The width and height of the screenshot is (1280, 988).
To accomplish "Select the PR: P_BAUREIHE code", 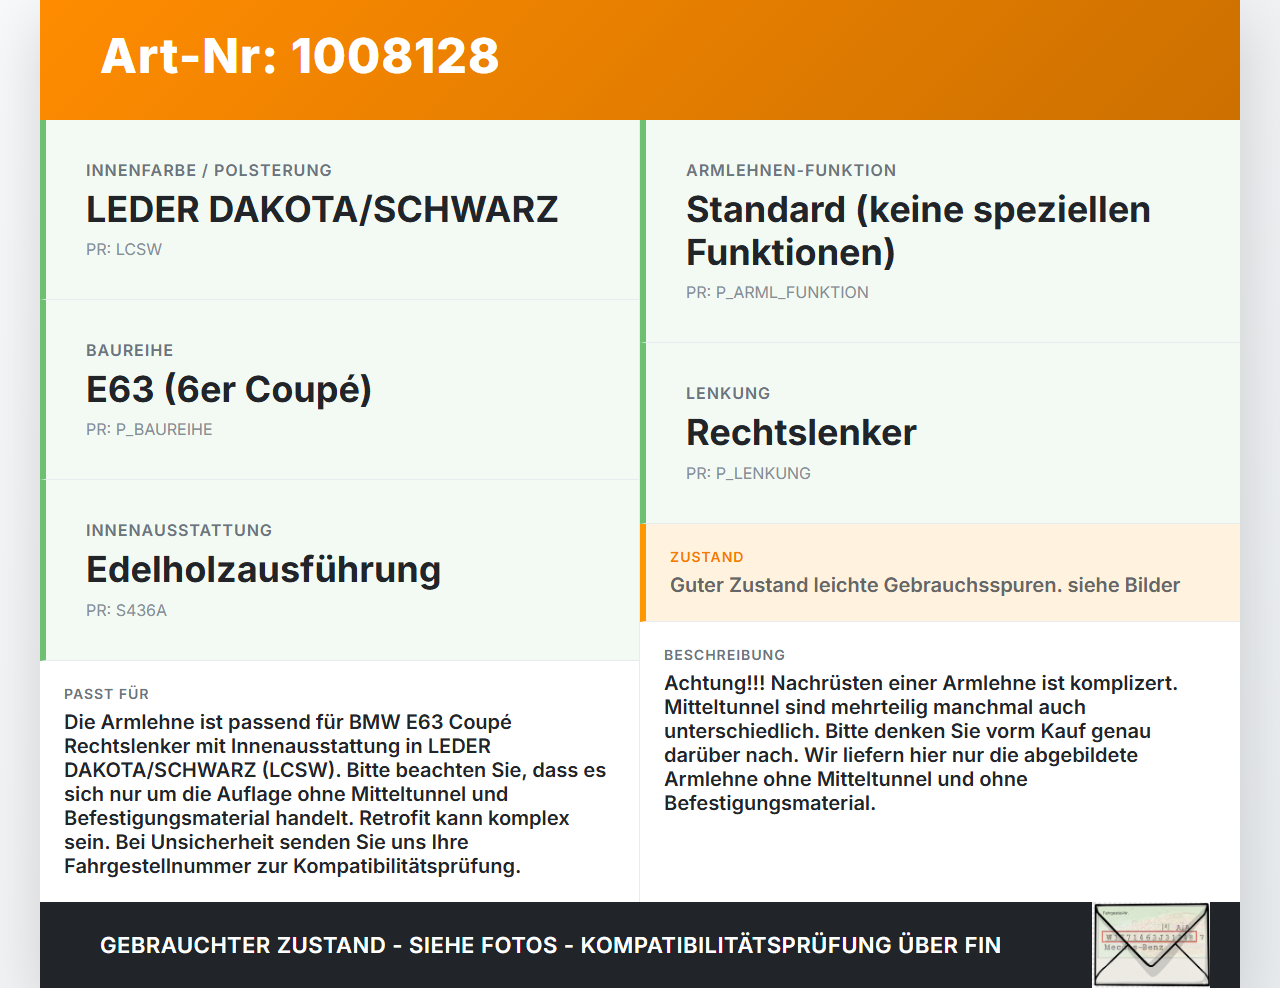I will 149,429.
